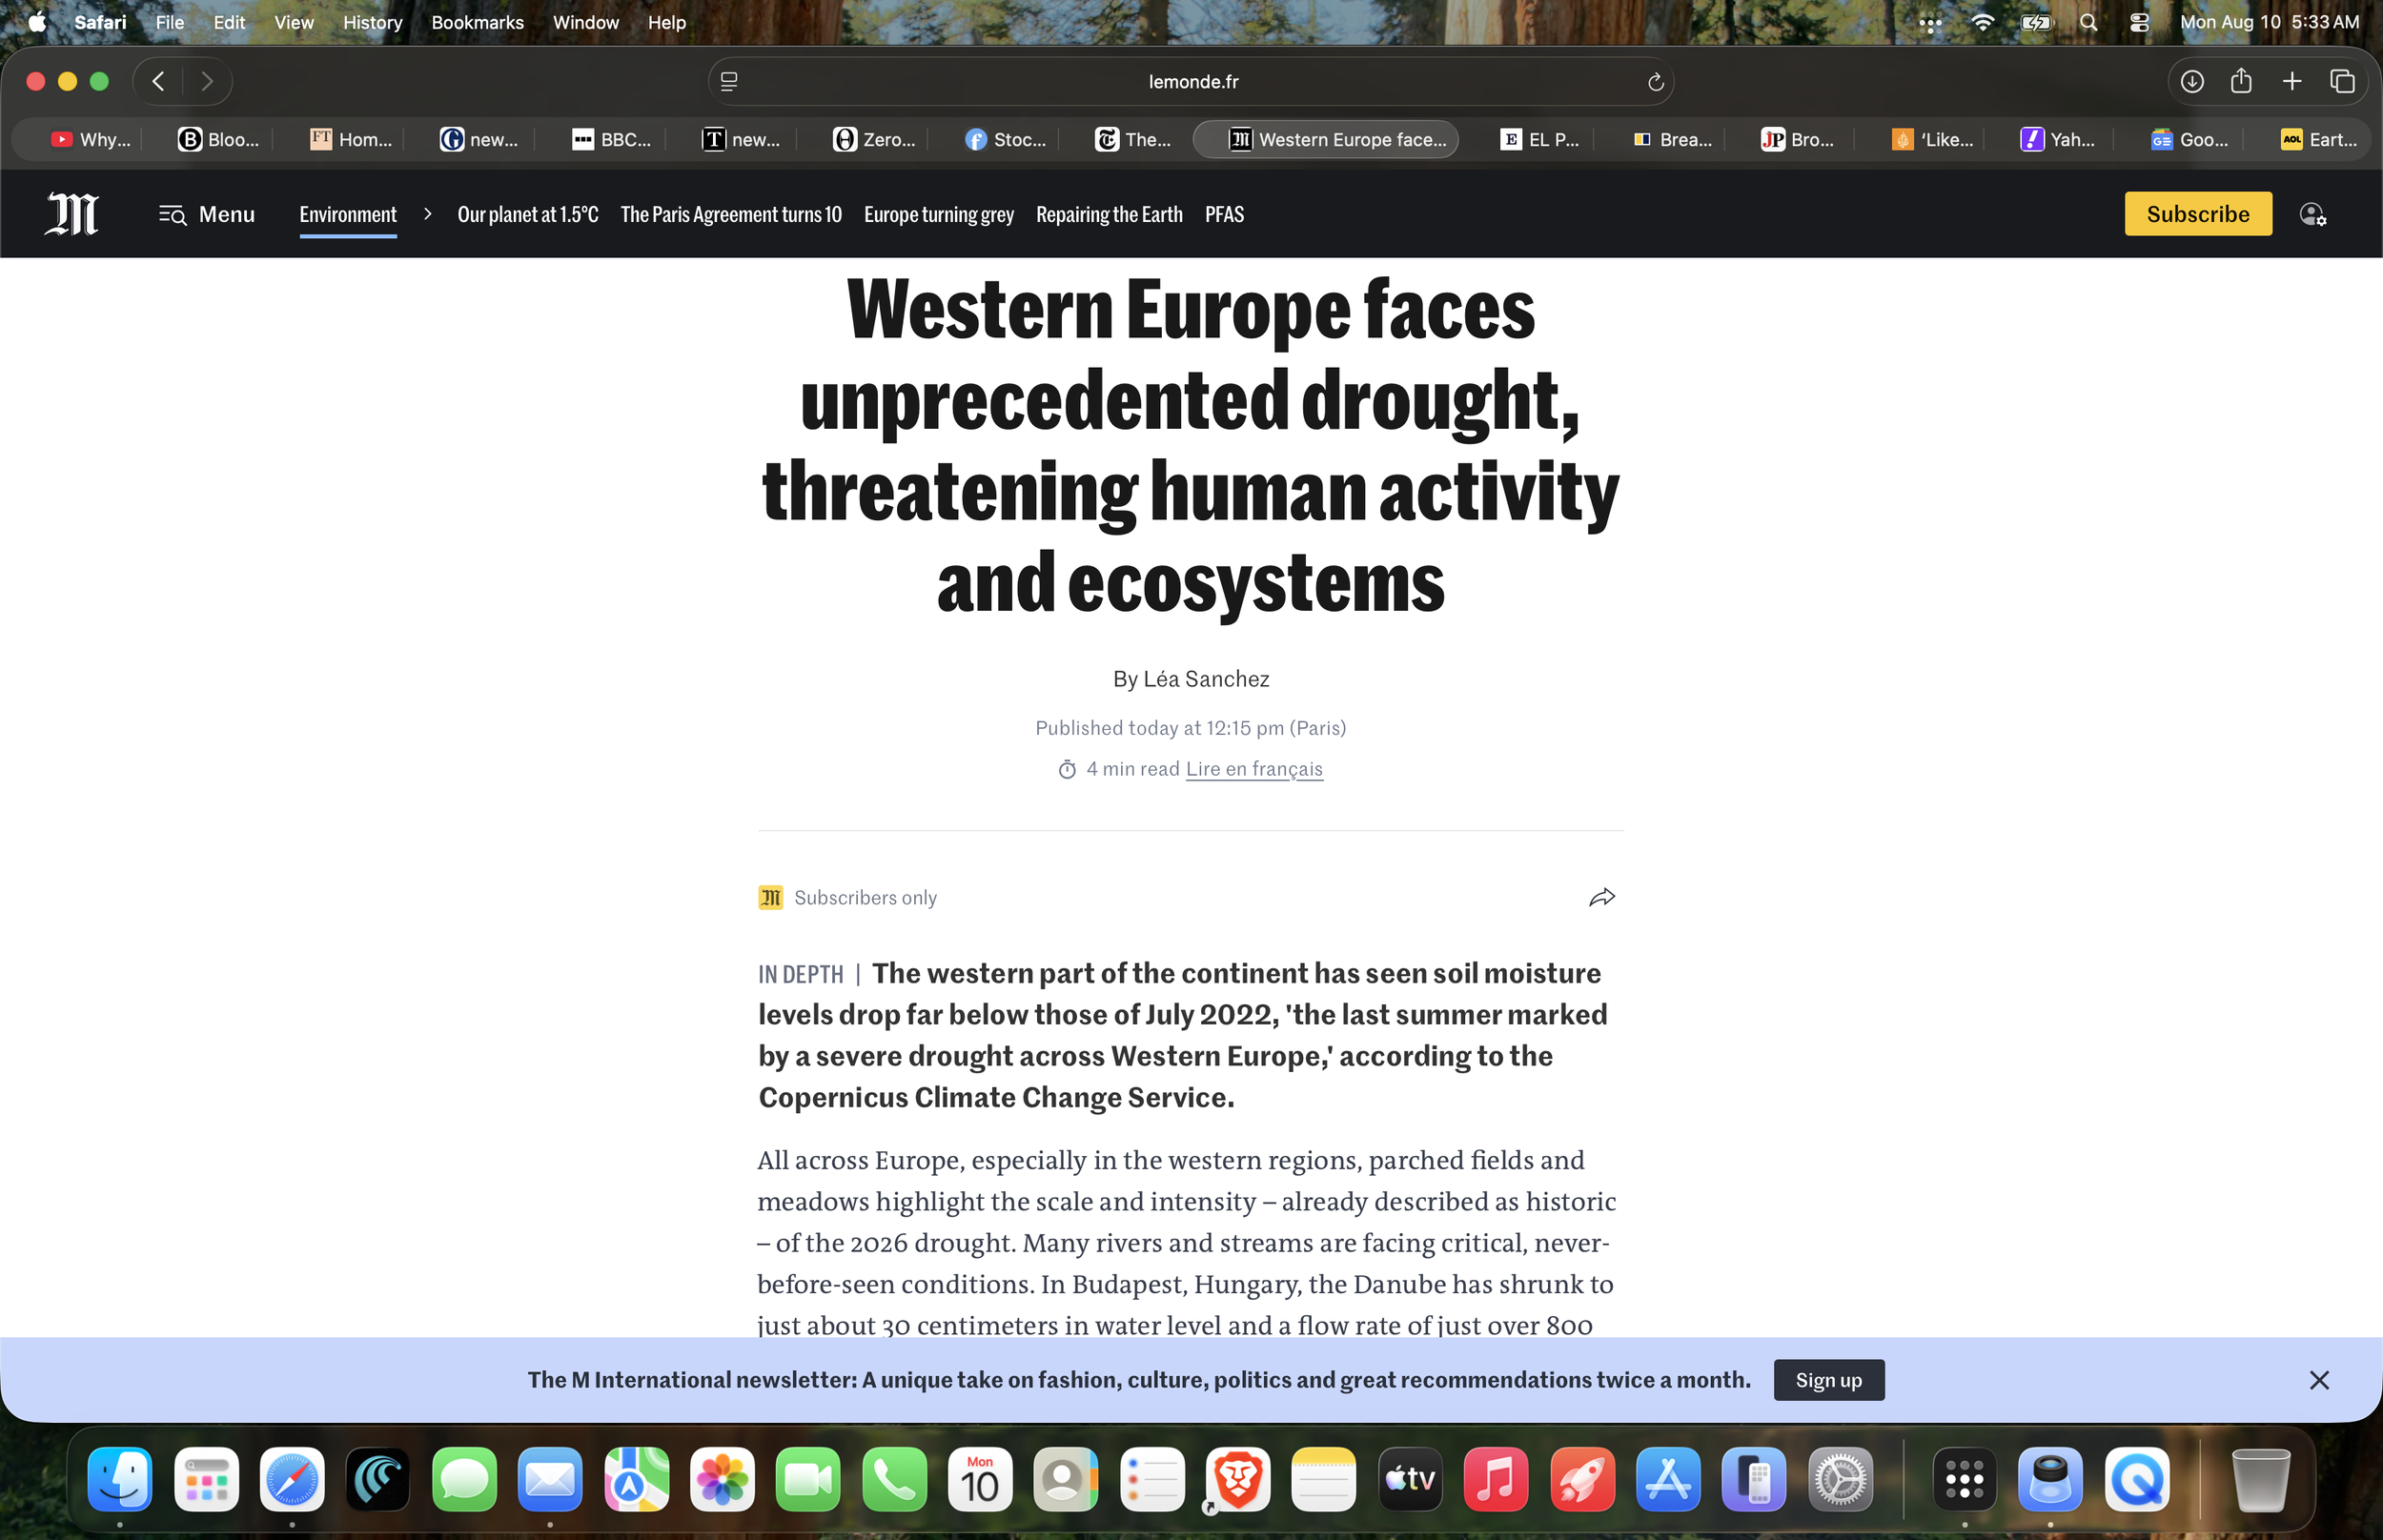Switch to the YouTube 'Why...' tab

point(90,140)
